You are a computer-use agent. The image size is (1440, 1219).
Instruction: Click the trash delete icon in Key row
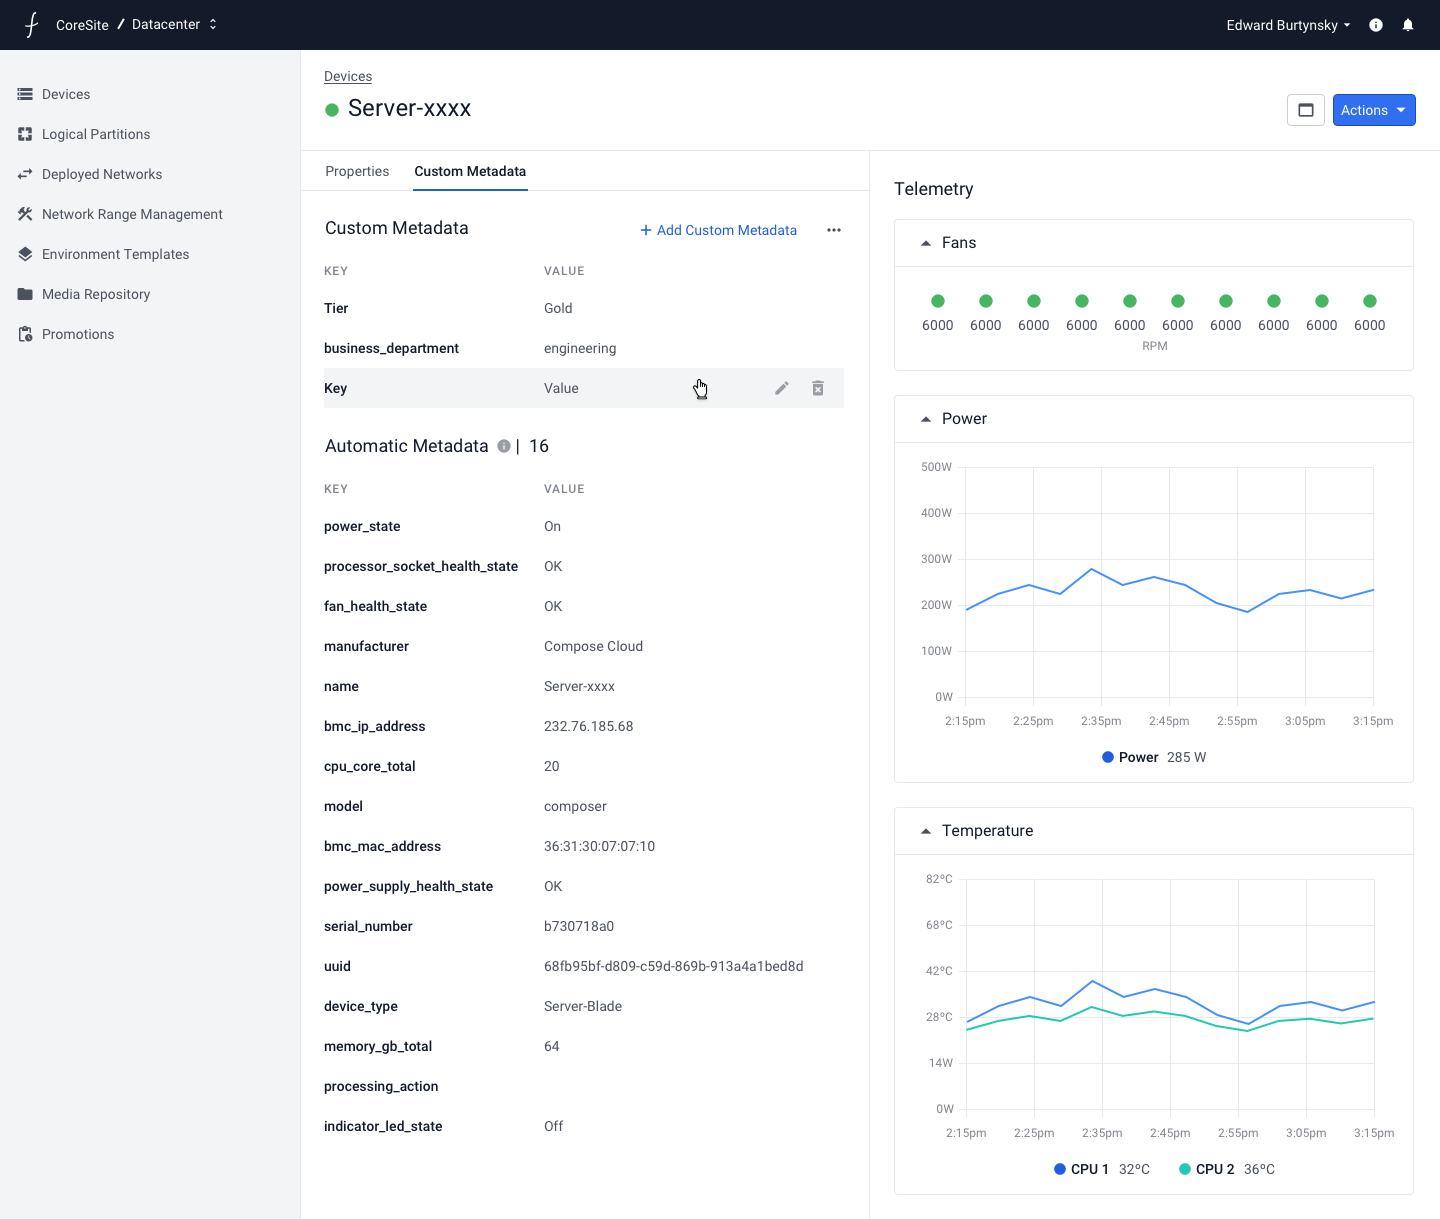818,388
